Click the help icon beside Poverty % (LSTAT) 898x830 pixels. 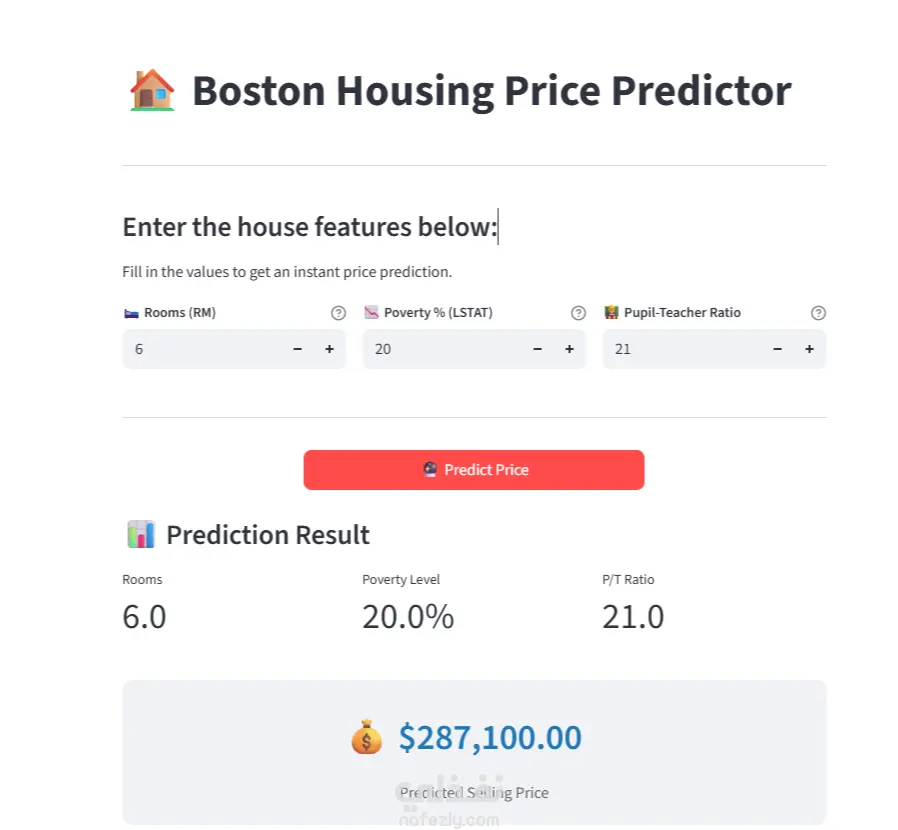(578, 313)
